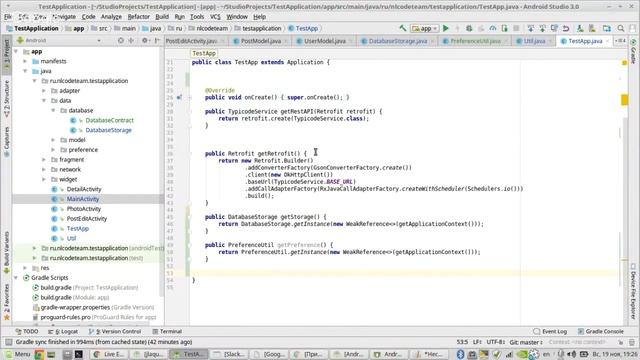Open the Version Control tool window

point(115,331)
